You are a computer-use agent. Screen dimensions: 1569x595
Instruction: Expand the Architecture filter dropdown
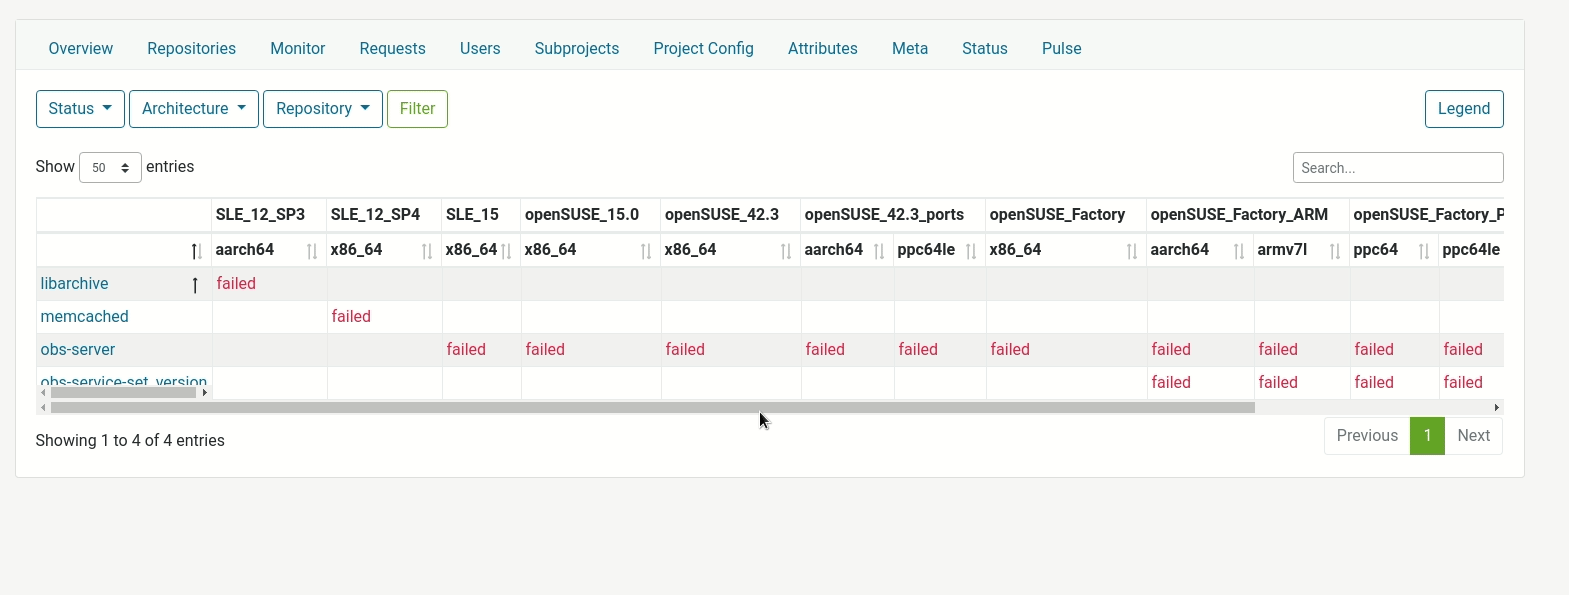(194, 109)
